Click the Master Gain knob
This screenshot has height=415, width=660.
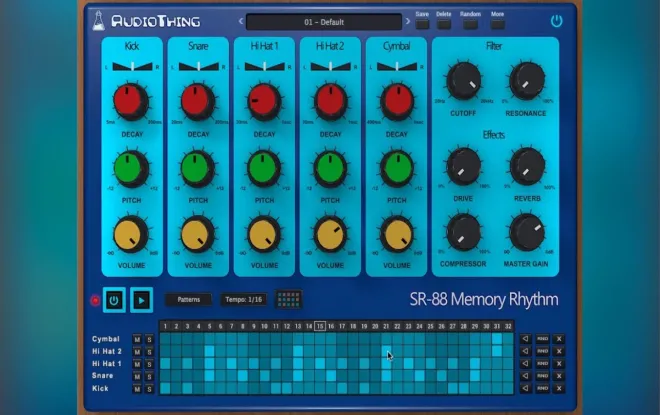pos(527,233)
